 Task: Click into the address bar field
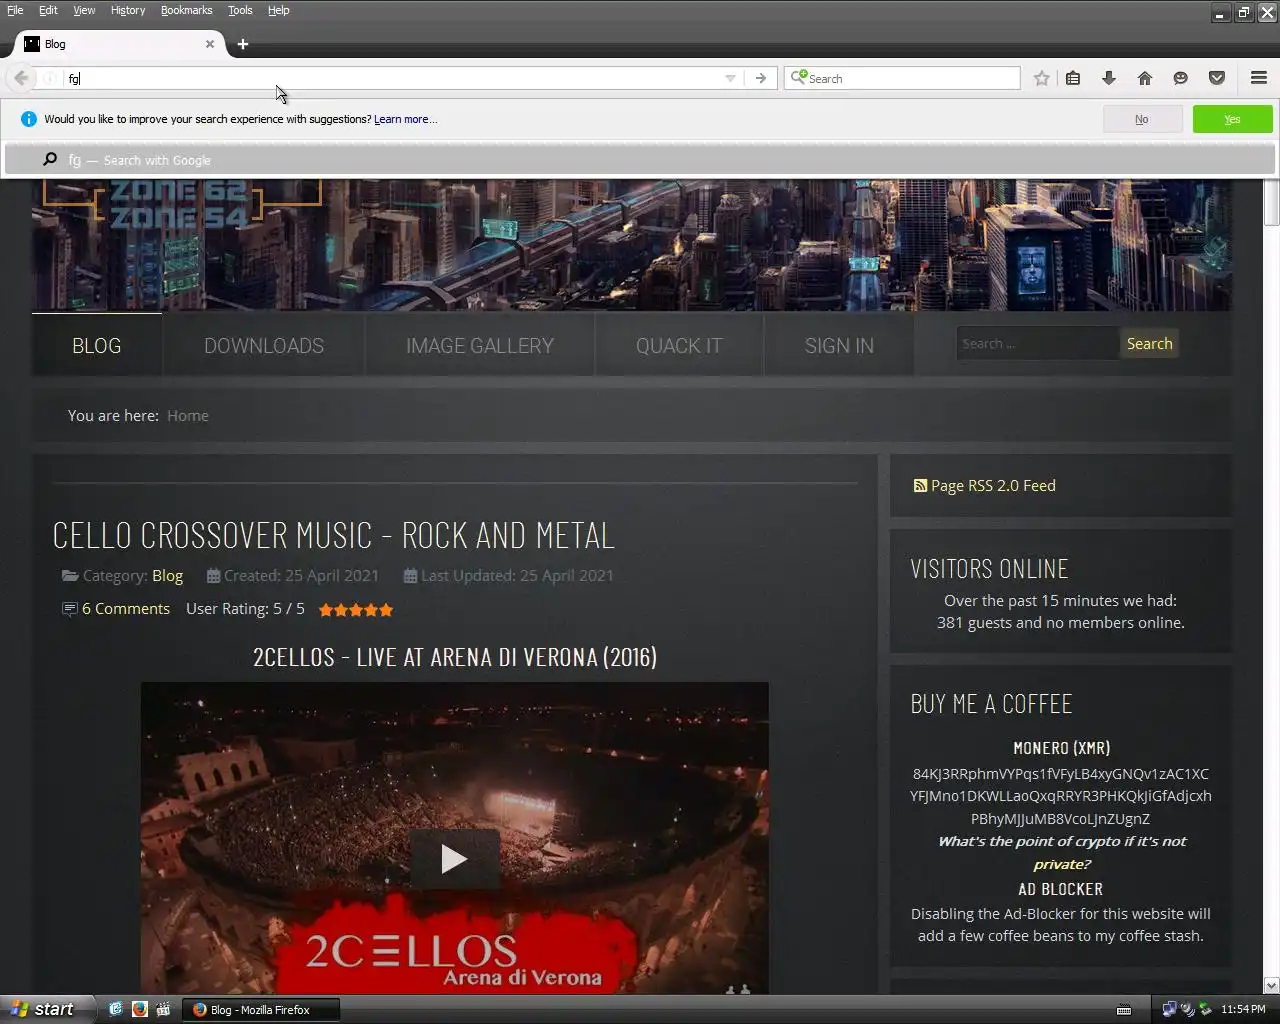(390, 78)
